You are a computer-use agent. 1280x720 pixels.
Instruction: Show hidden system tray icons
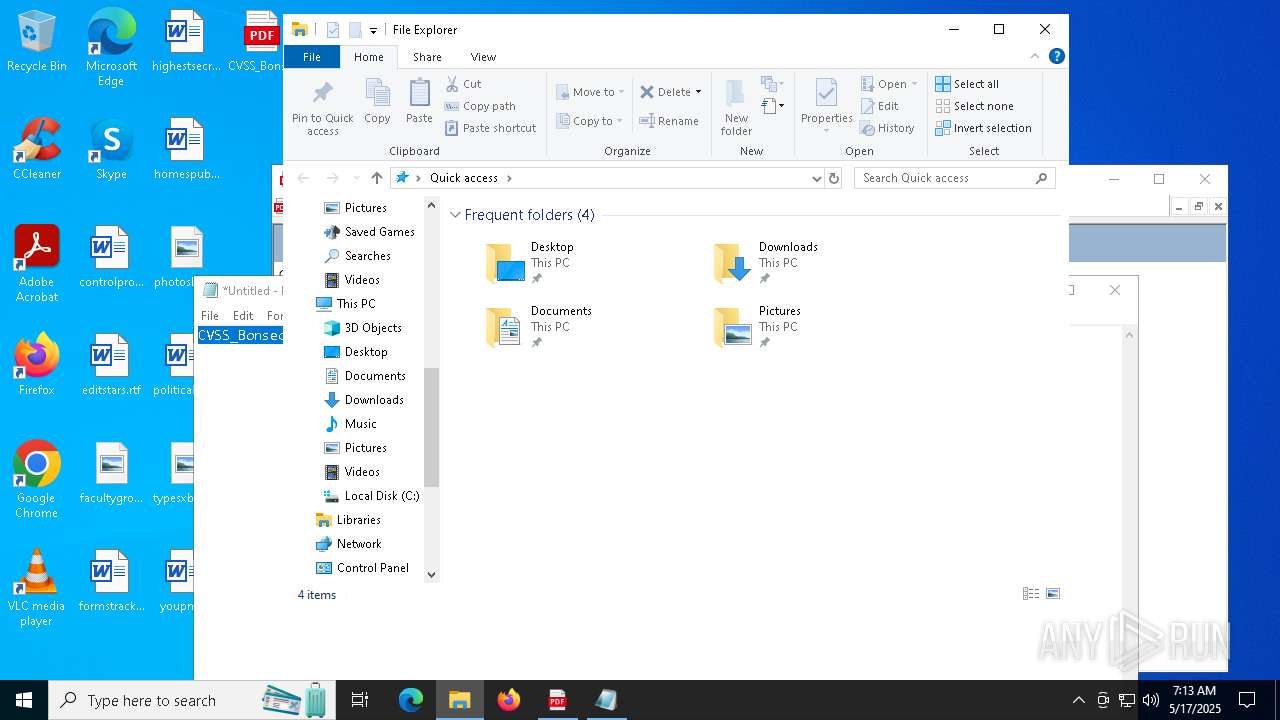1078,700
